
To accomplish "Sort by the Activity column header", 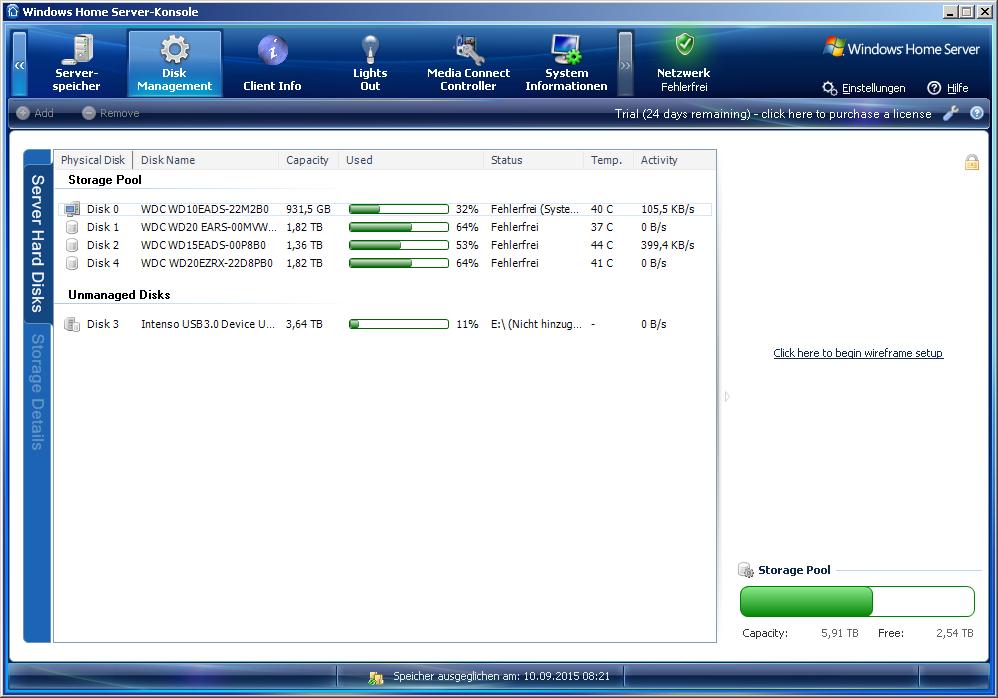I will tap(675, 160).
